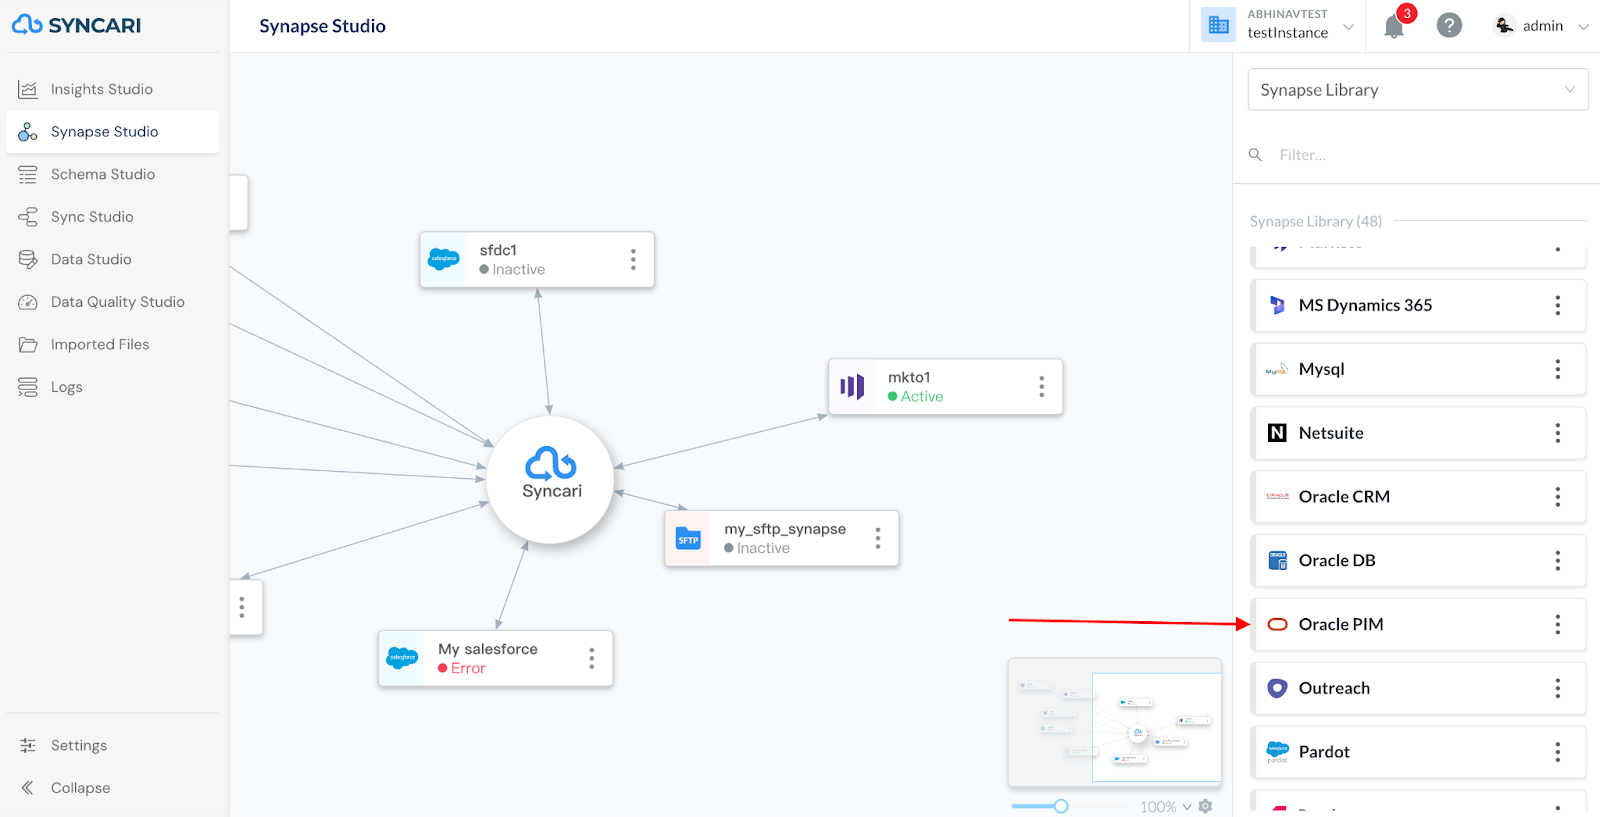Open Pardot three-dot menu

coord(1557,752)
